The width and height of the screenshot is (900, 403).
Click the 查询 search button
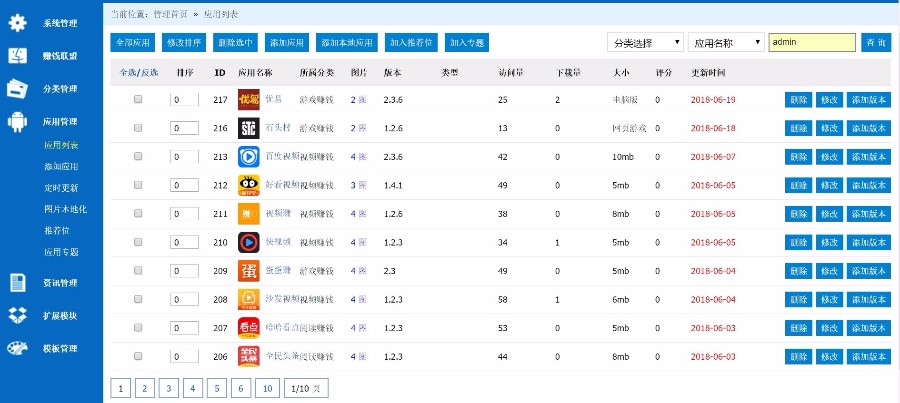876,42
